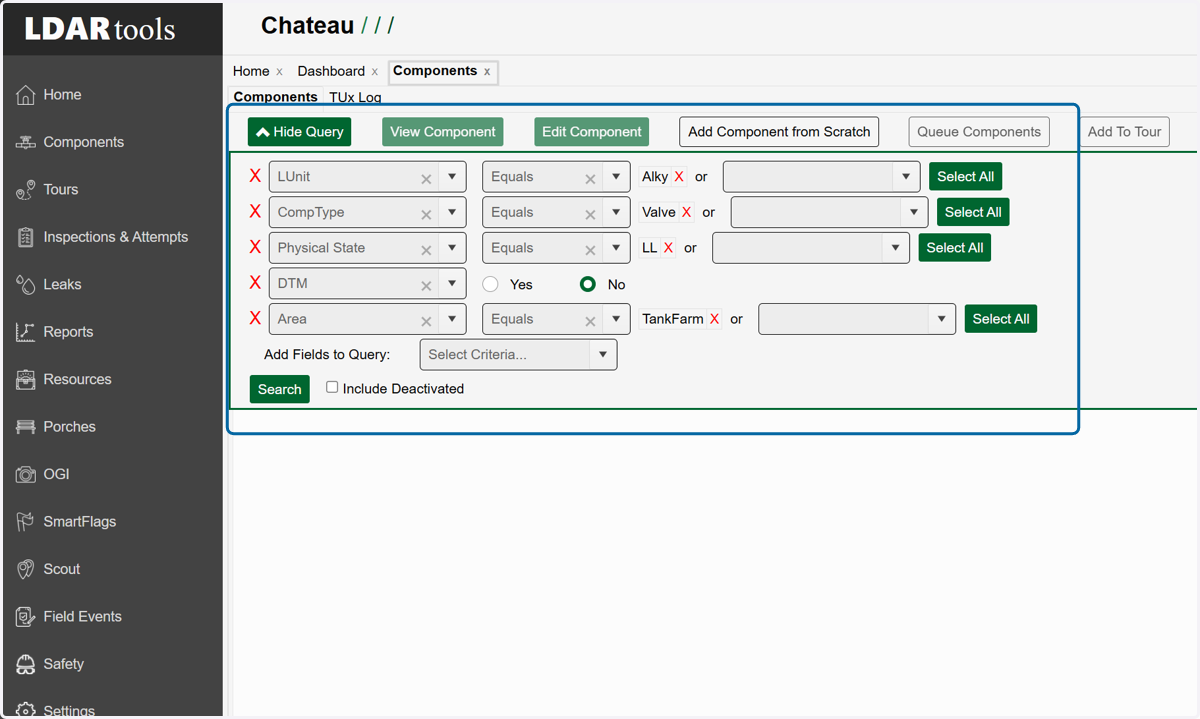This screenshot has height=719, width=1200.
Task: Click the Queue Components button
Action: point(979,132)
